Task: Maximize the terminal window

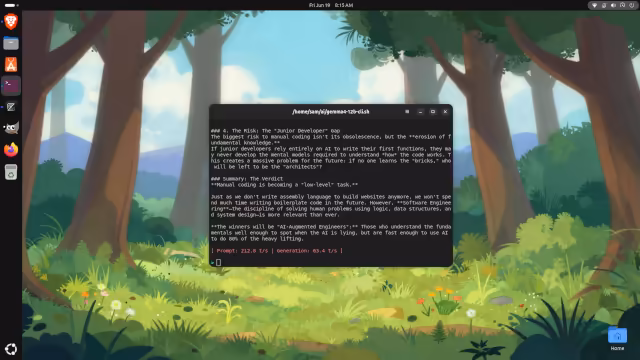Action: pos(433,111)
